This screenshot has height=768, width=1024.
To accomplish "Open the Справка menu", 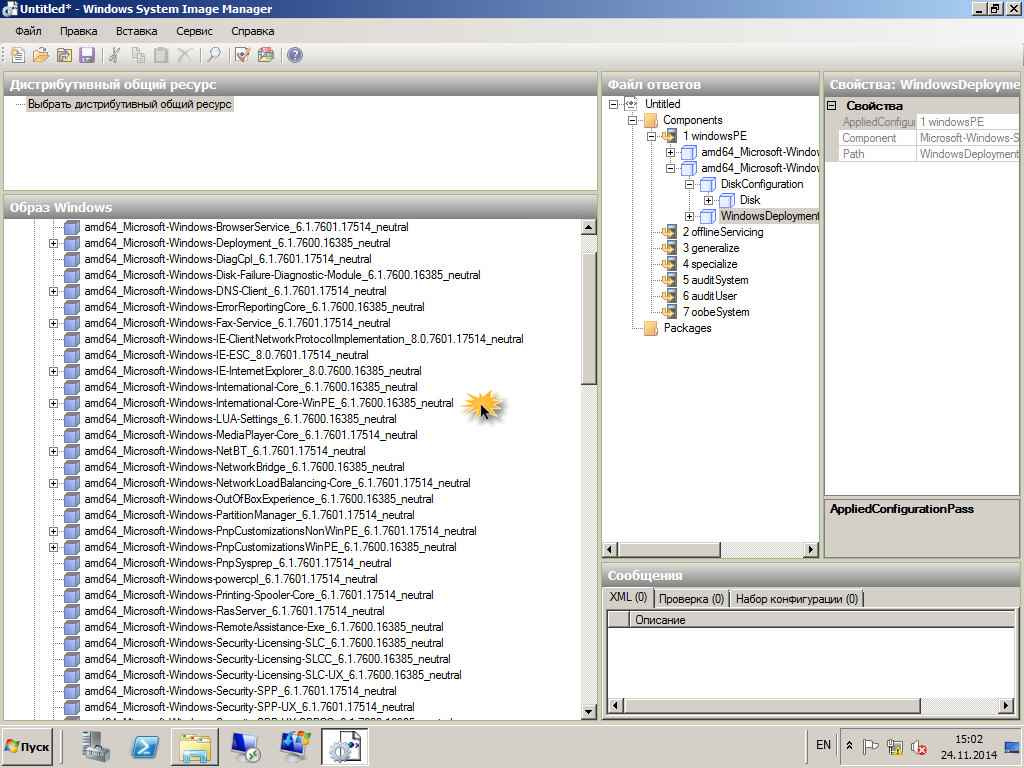I will click(252, 31).
